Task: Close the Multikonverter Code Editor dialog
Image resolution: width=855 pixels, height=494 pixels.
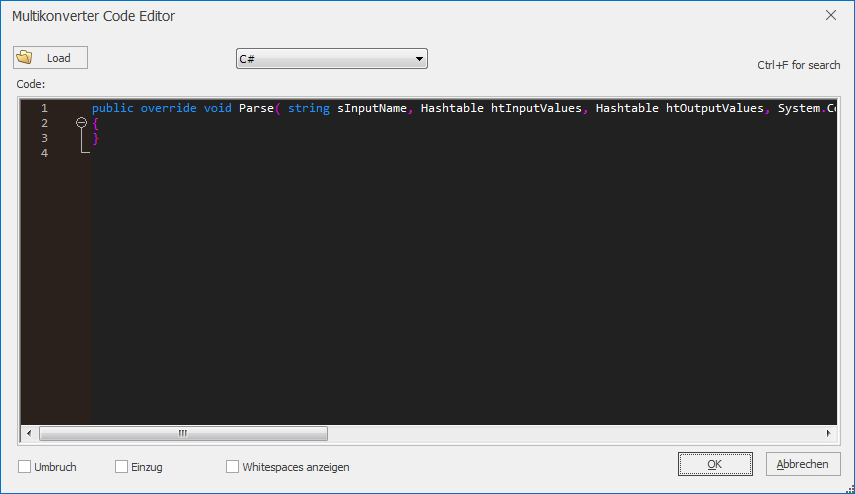Action: (x=830, y=15)
